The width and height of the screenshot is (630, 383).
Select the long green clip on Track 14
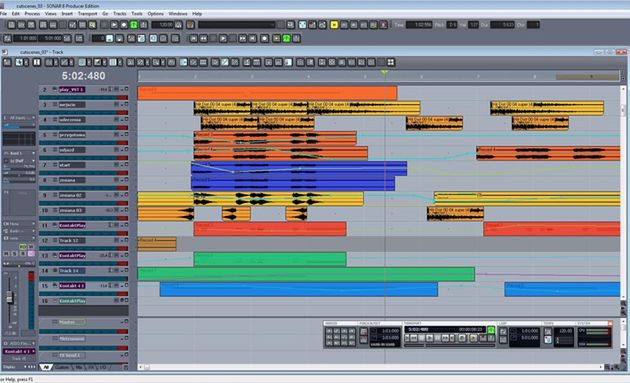[x=306, y=274]
